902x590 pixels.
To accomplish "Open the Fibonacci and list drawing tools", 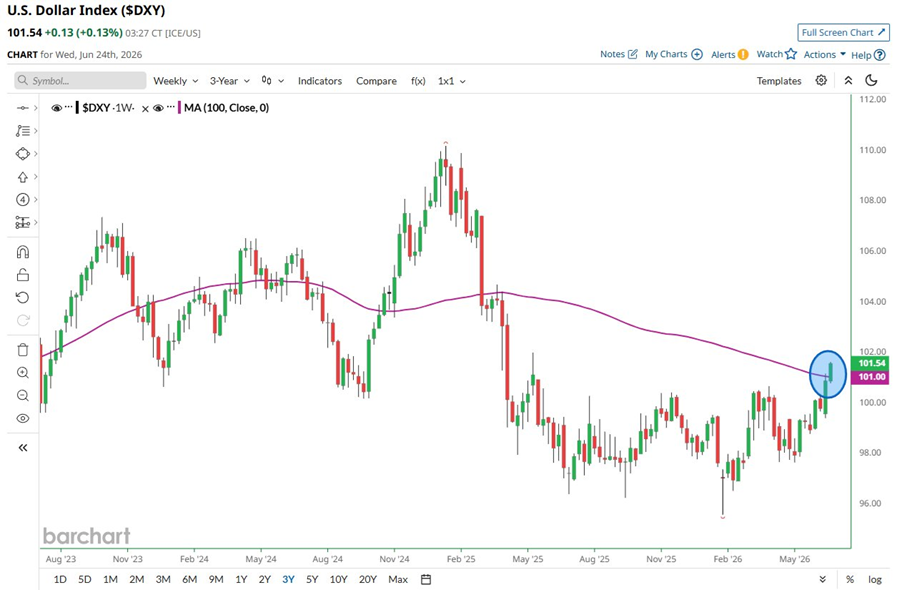I will coord(22,131).
